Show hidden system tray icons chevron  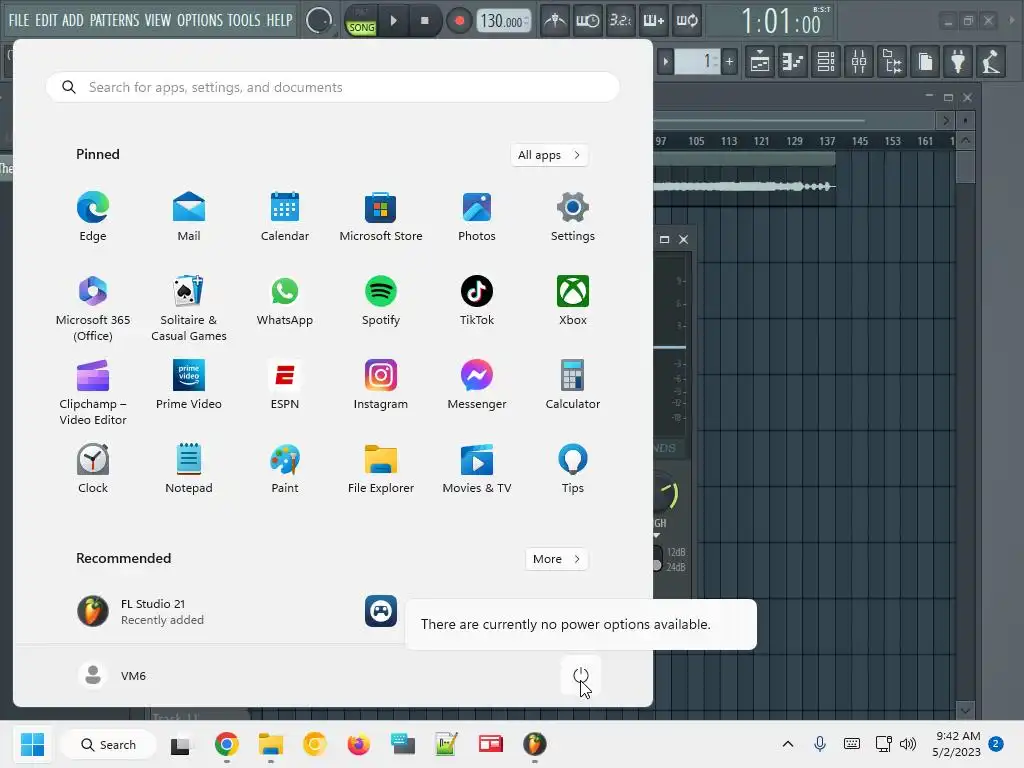point(788,744)
